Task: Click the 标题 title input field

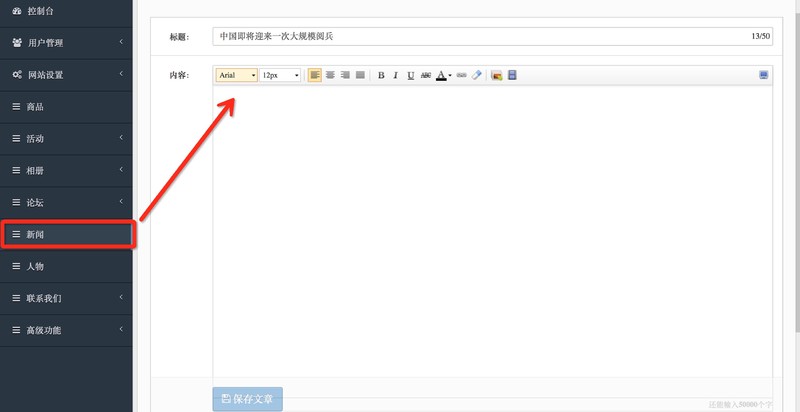Action: pos(492,37)
